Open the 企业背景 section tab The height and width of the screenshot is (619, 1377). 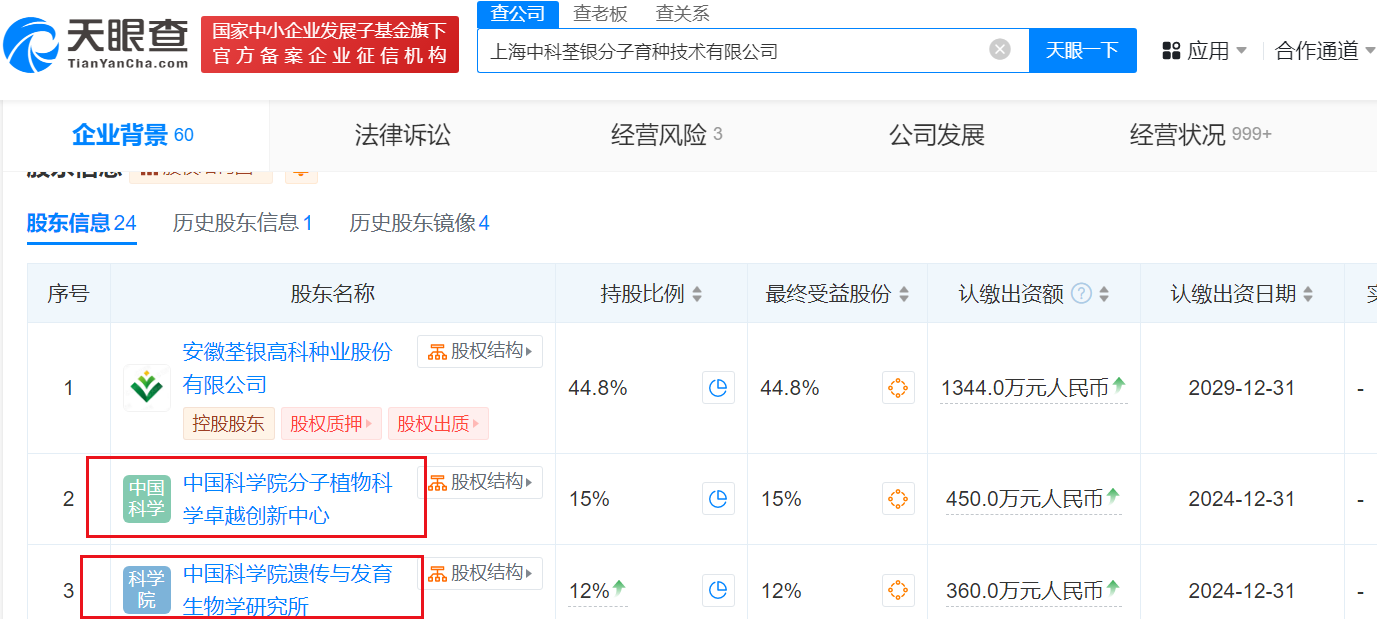tap(133, 135)
